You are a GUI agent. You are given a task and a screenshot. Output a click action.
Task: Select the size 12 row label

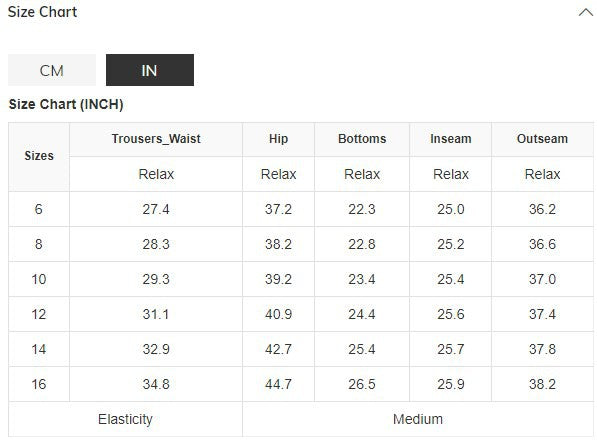tap(39, 314)
